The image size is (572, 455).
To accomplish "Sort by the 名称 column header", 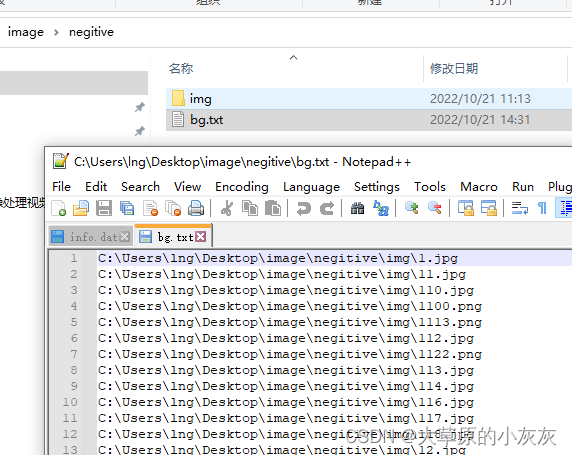I will [x=181, y=69].
